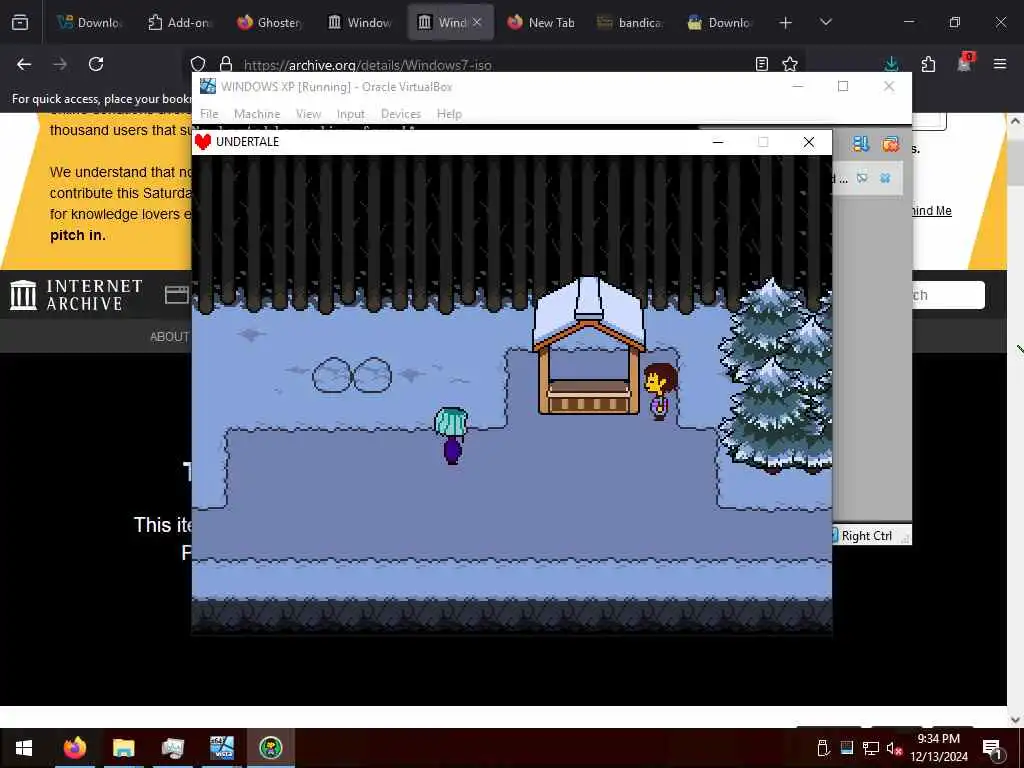The image size is (1024, 768).
Task: Bookmark this page with star icon
Action: [x=790, y=64]
